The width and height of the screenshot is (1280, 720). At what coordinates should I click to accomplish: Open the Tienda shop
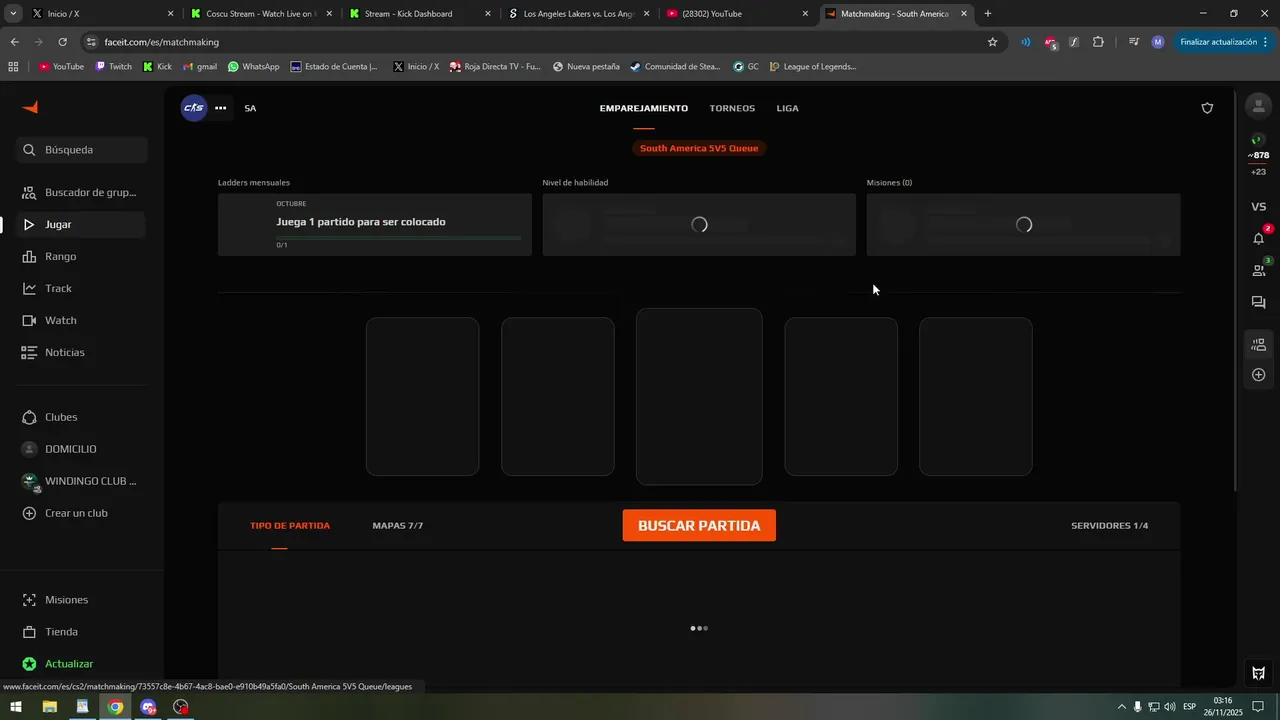(82, 632)
